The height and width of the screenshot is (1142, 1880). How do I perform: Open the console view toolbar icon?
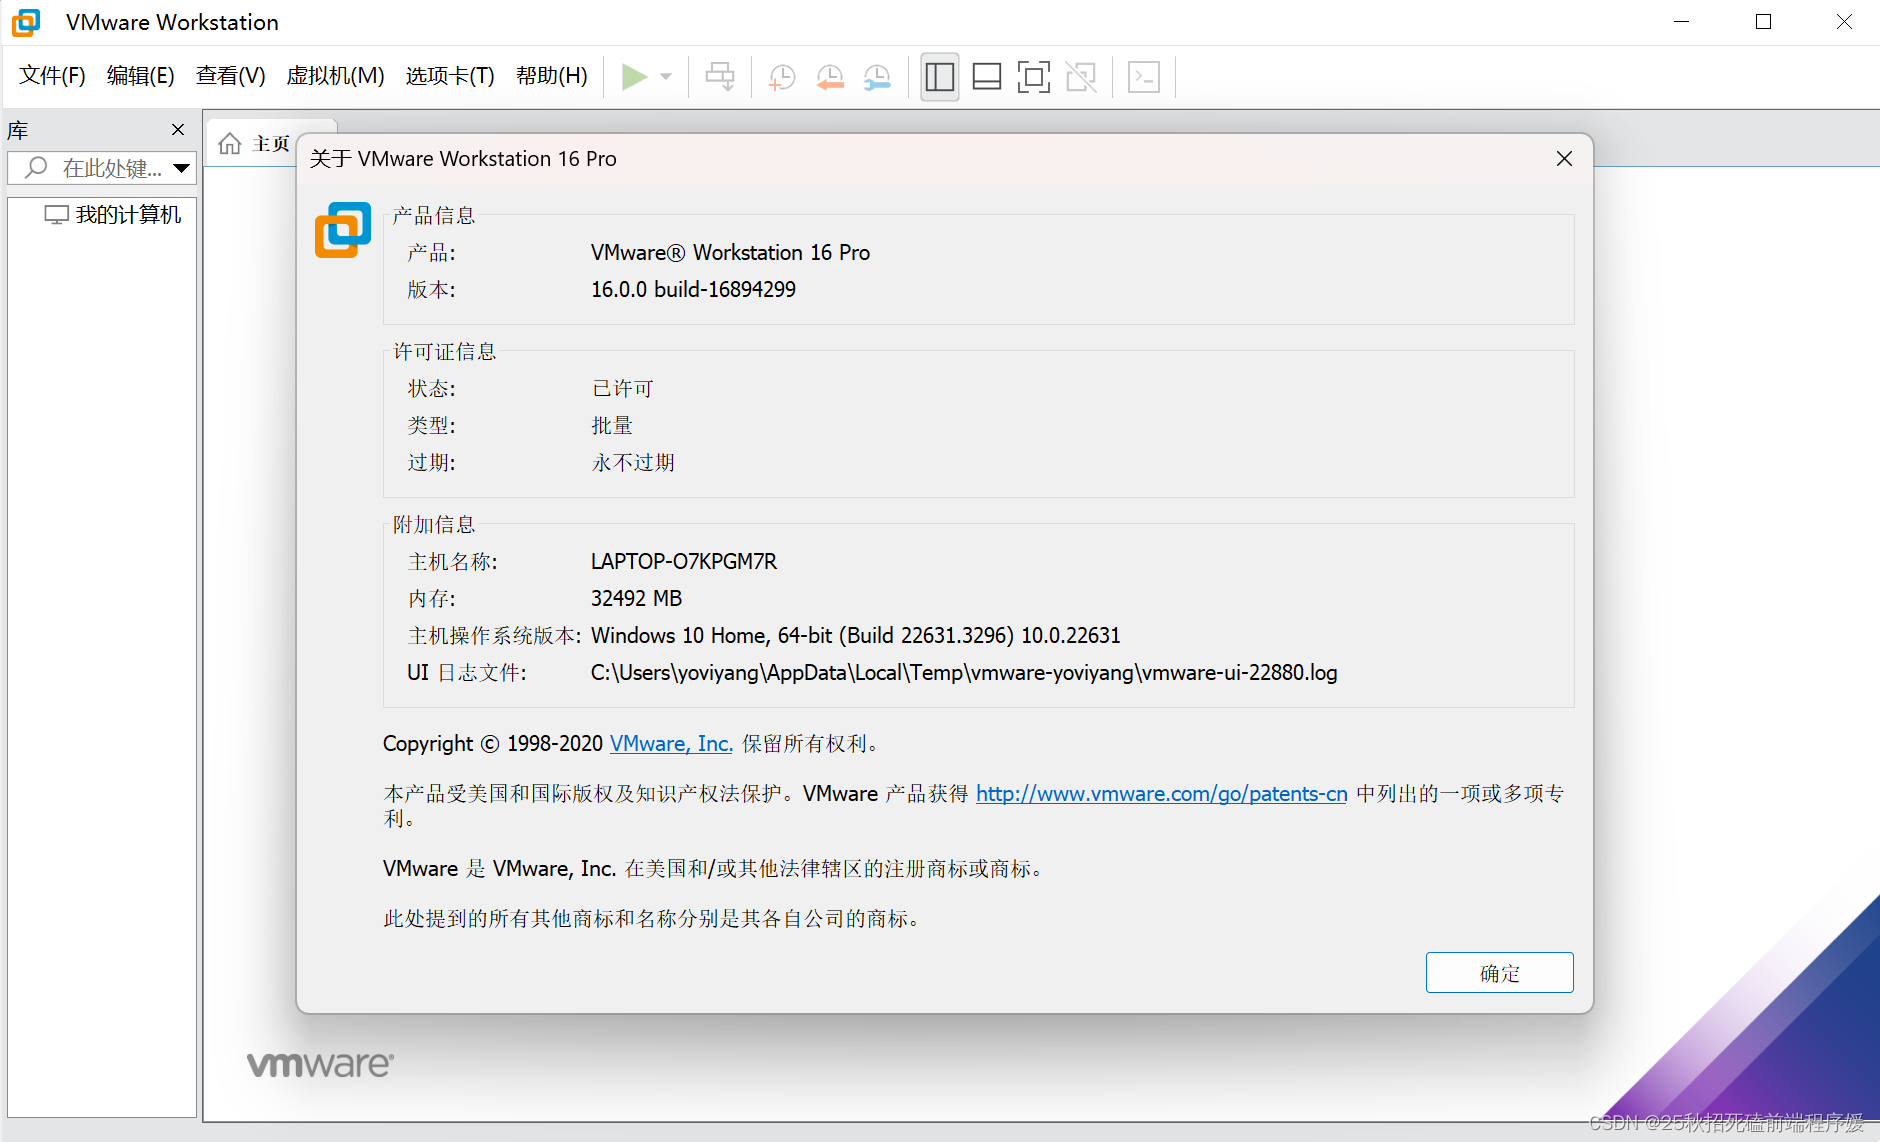[1144, 77]
